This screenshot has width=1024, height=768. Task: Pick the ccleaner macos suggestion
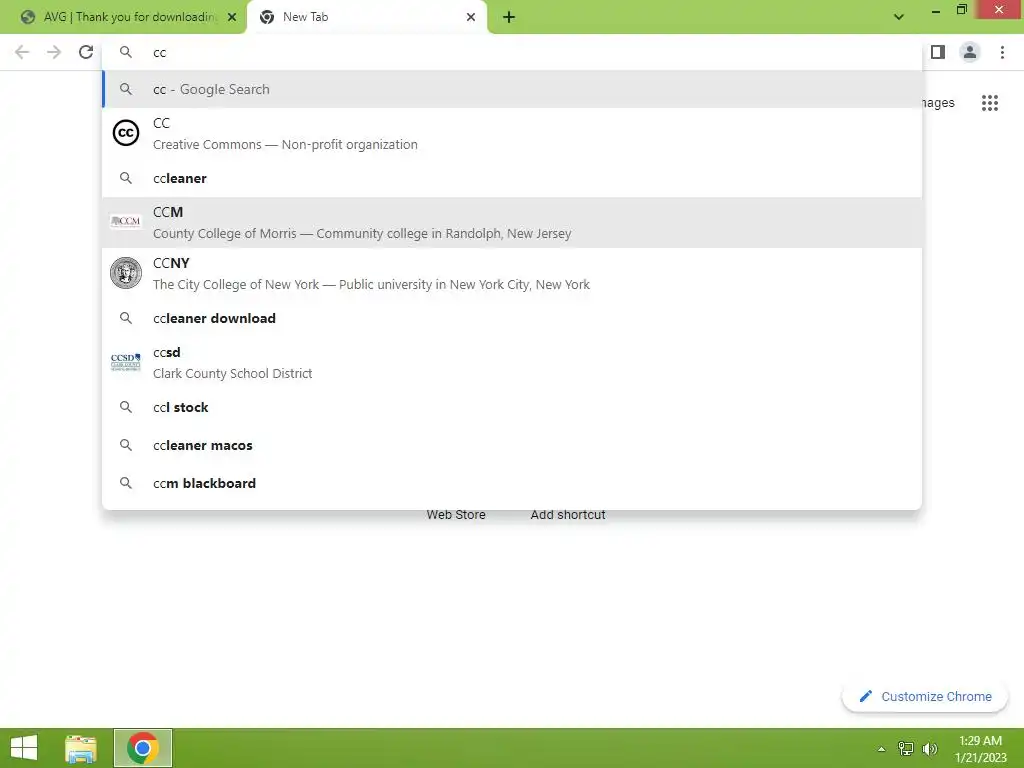512,445
